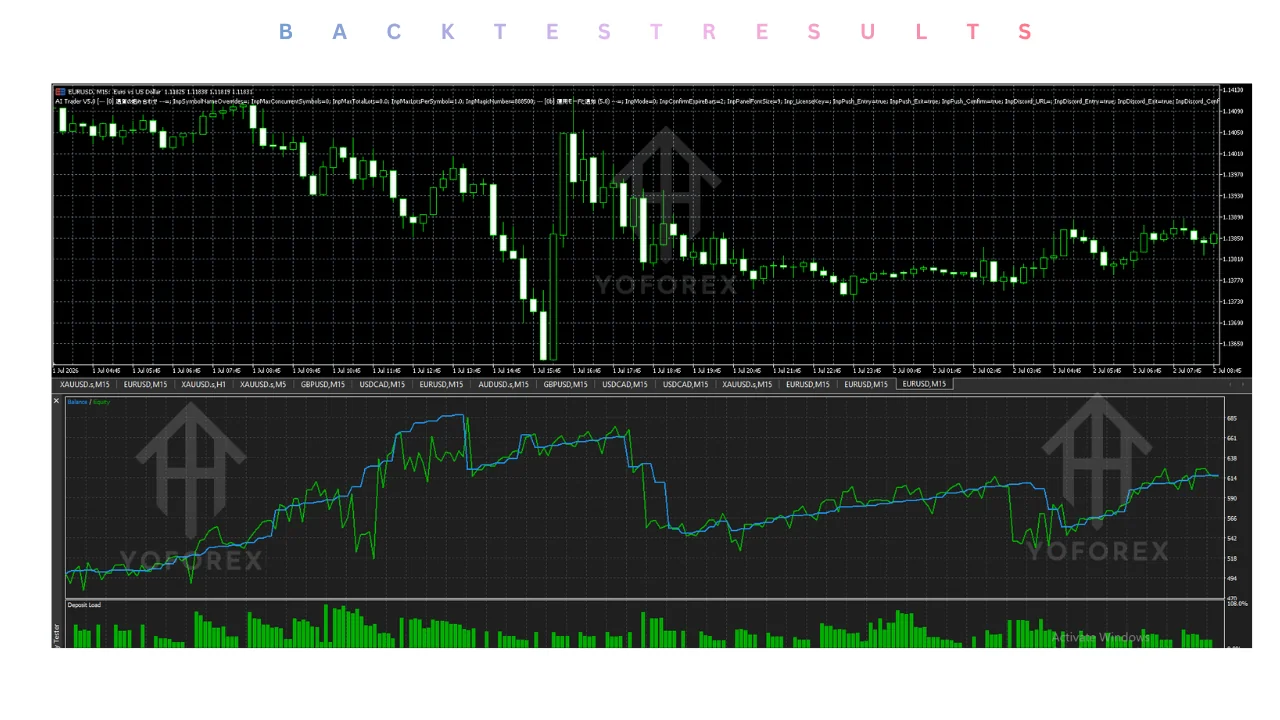
Task: Click the EURUSD chart symbol icon in title
Action: point(58,92)
